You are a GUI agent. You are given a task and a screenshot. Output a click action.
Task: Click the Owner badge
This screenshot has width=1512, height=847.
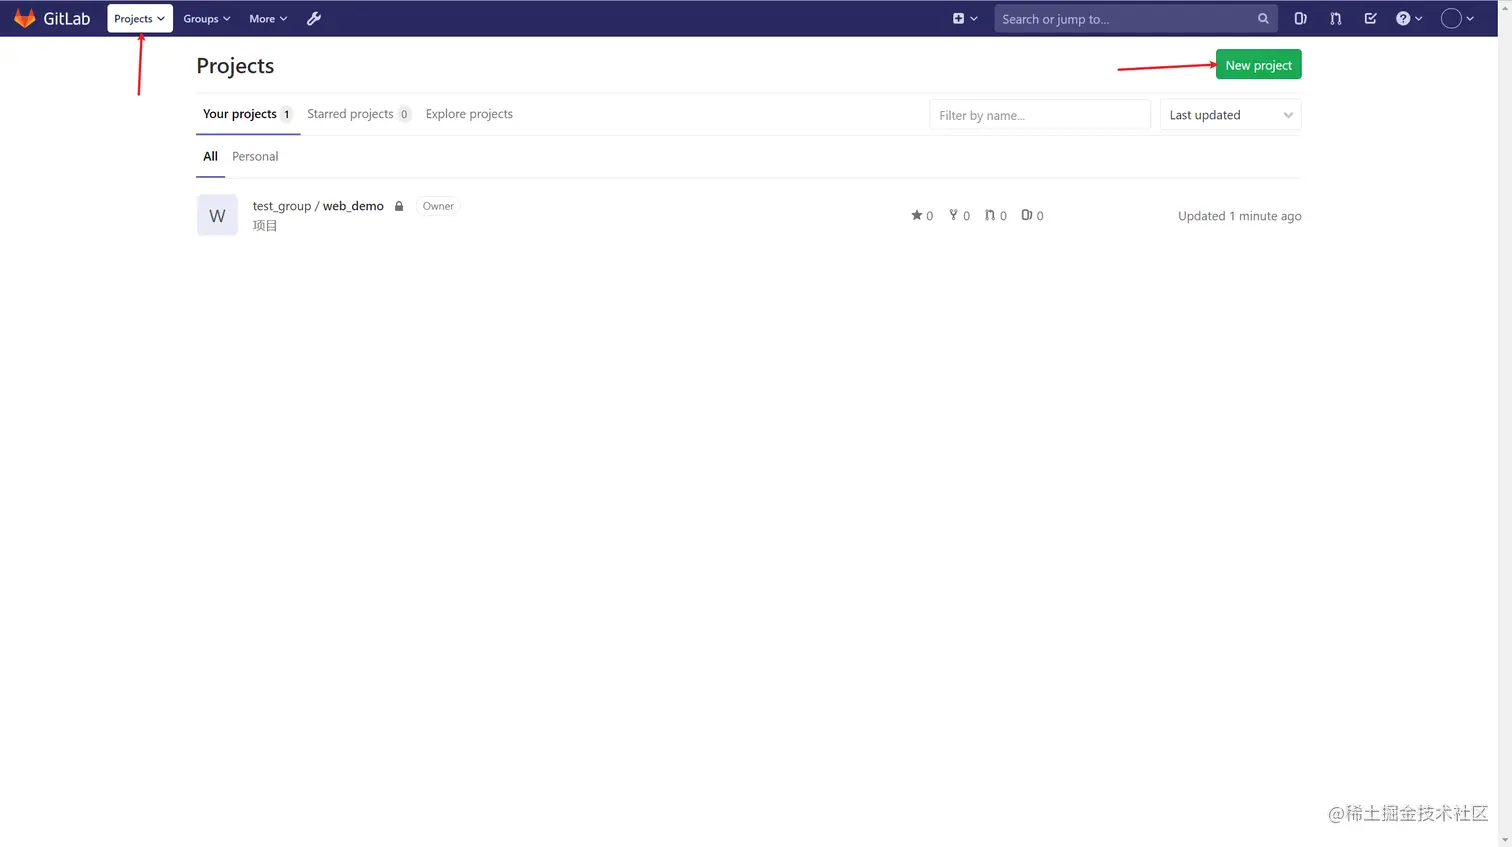438,206
